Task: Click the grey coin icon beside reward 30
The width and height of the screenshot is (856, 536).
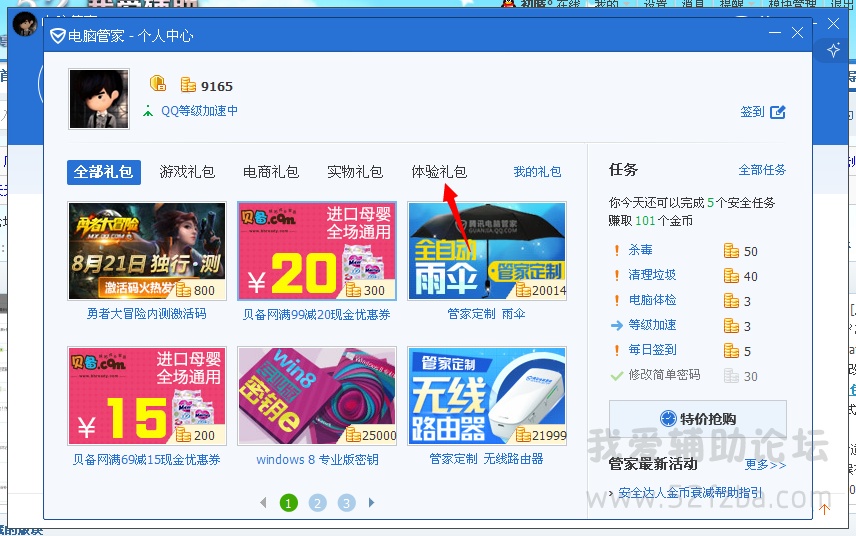Action: pos(732,376)
